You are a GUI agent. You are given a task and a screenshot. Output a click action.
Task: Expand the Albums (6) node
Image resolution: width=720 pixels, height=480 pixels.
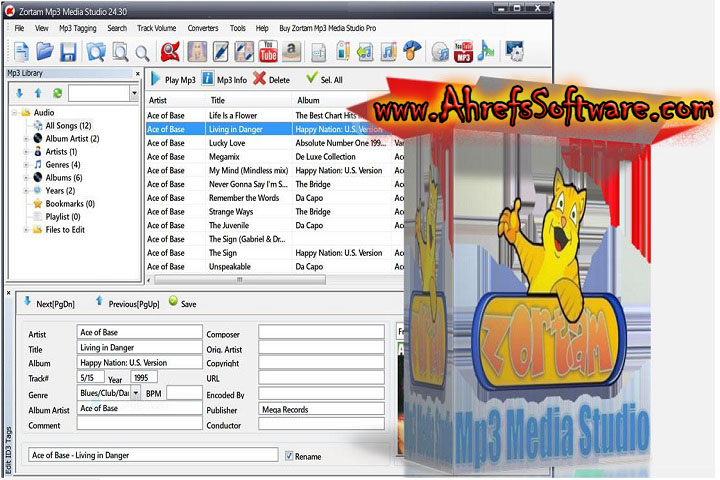pyautogui.click(x=26, y=177)
